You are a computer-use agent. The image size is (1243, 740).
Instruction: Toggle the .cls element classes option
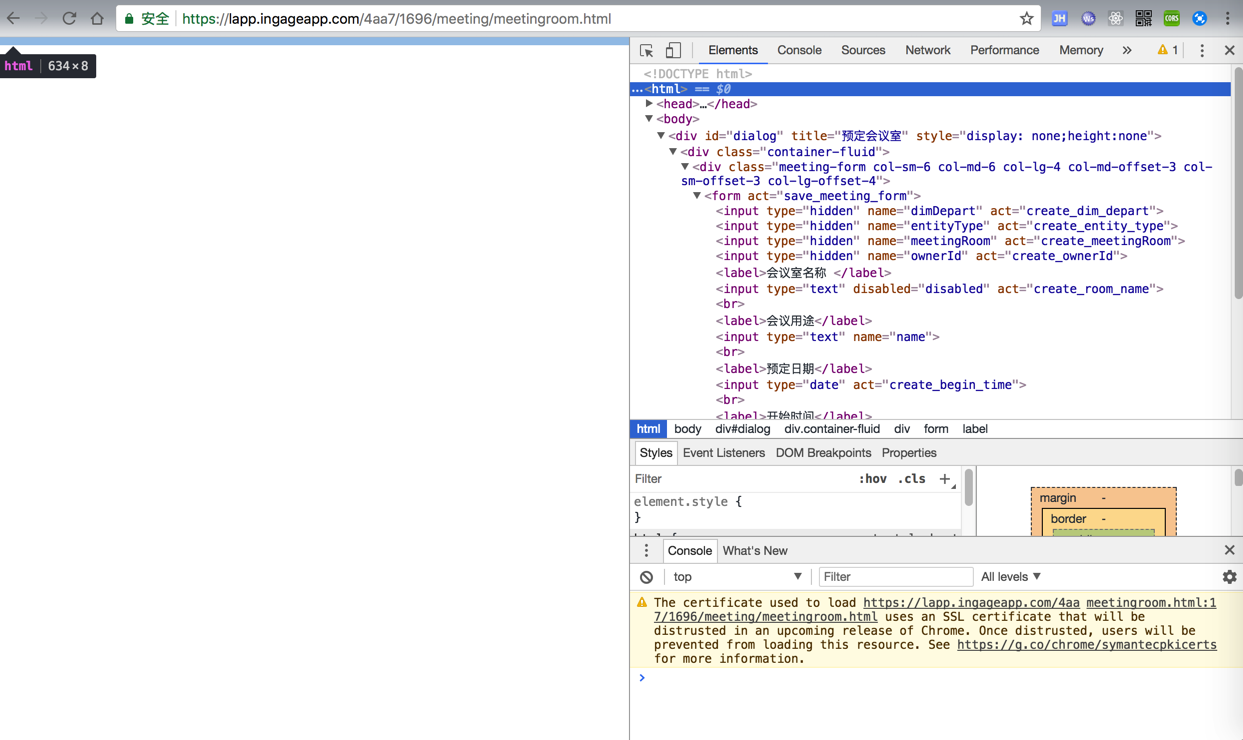click(x=911, y=479)
